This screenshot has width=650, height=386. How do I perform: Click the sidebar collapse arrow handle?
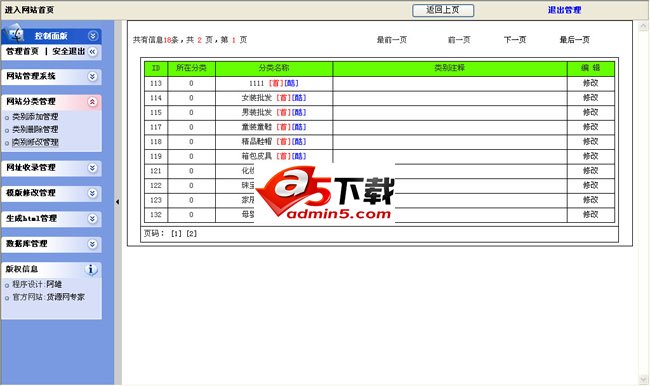[118, 202]
